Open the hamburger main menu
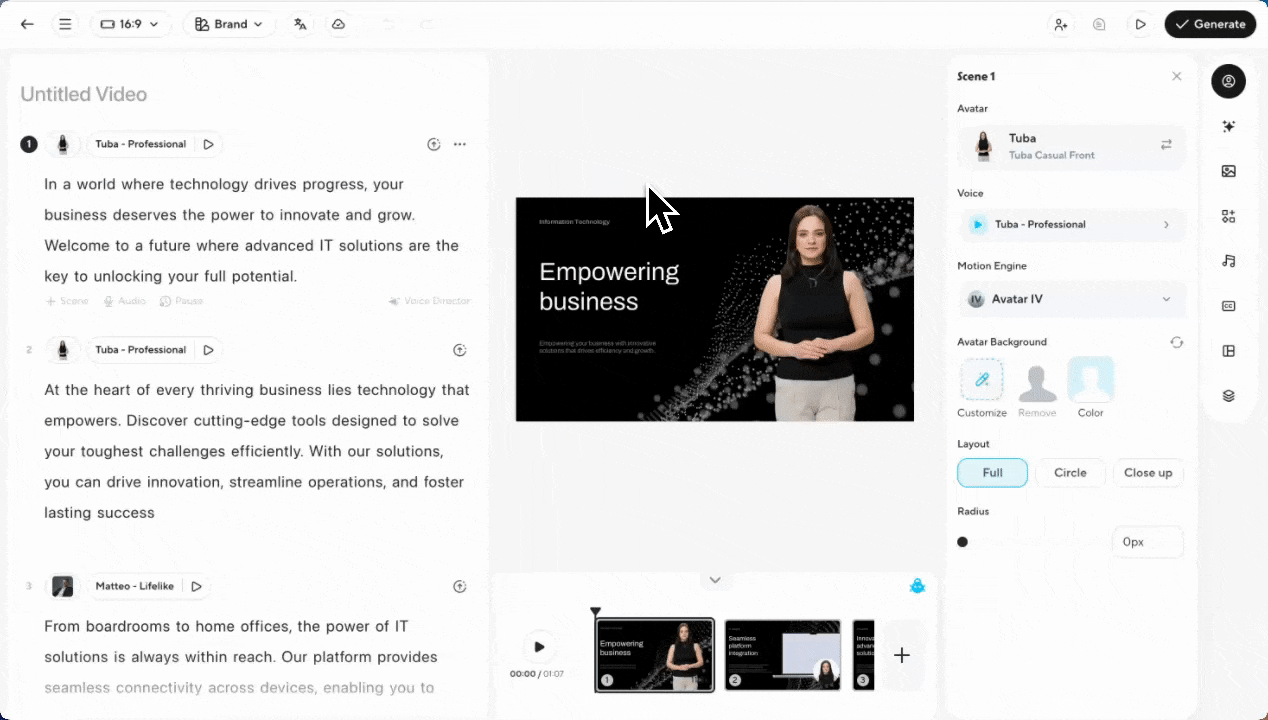The image size is (1268, 720). pos(65,24)
